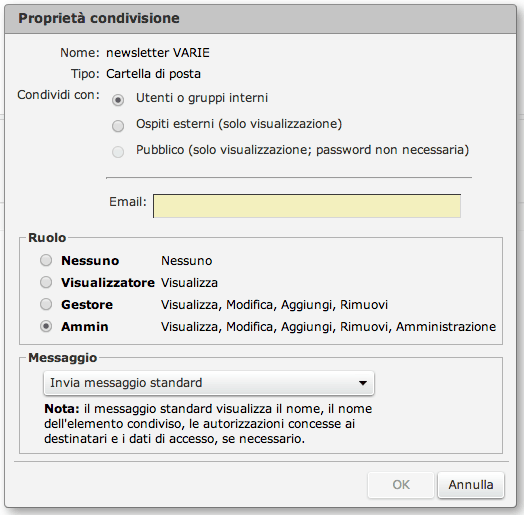
Task: Select the "Pubblico" sharing radio button
Action: pyautogui.click(x=118, y=152)
